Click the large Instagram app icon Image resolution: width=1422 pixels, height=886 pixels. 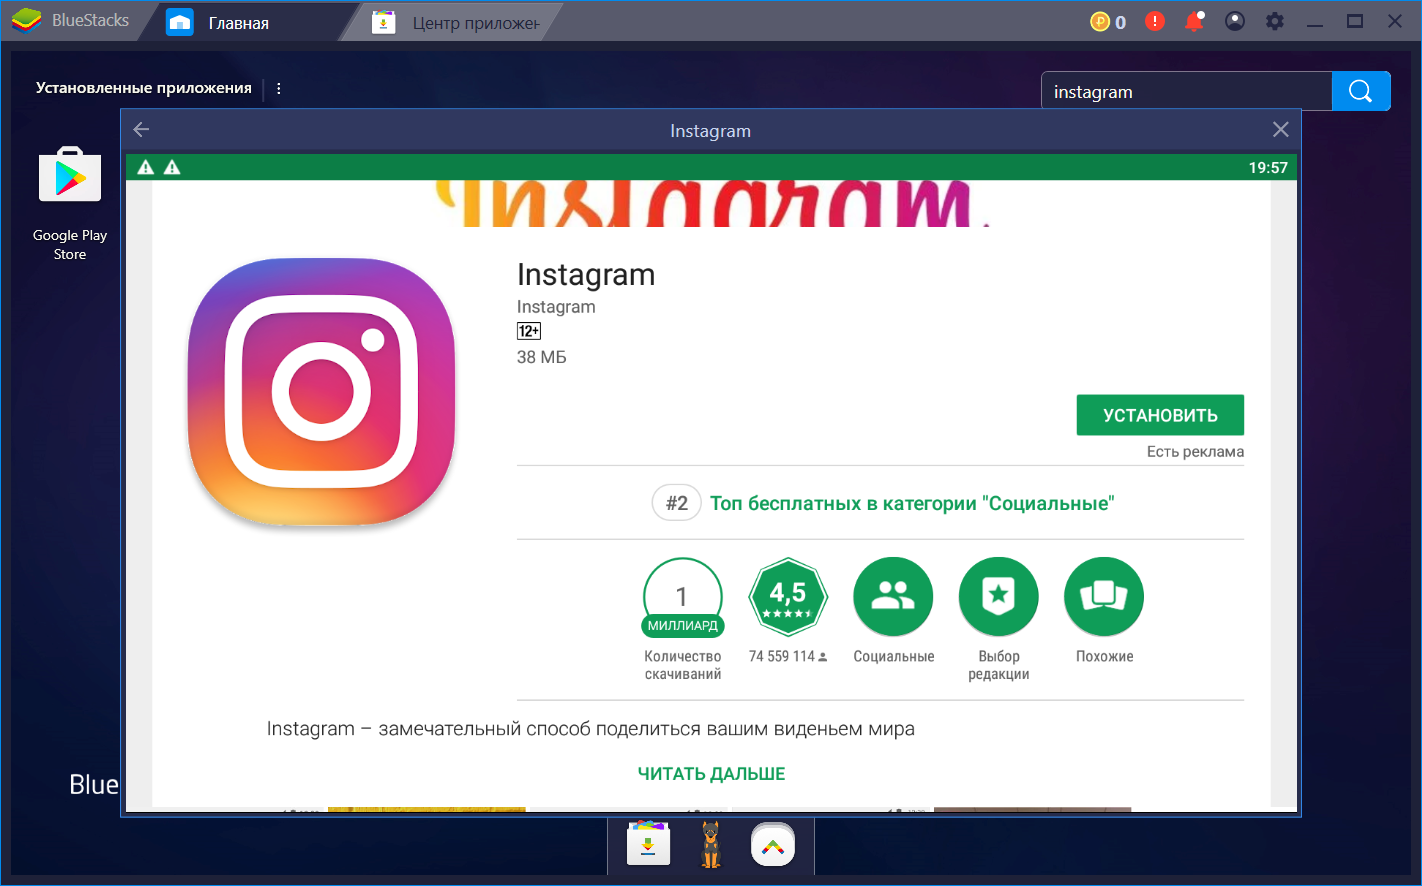[x=321, y=392]
